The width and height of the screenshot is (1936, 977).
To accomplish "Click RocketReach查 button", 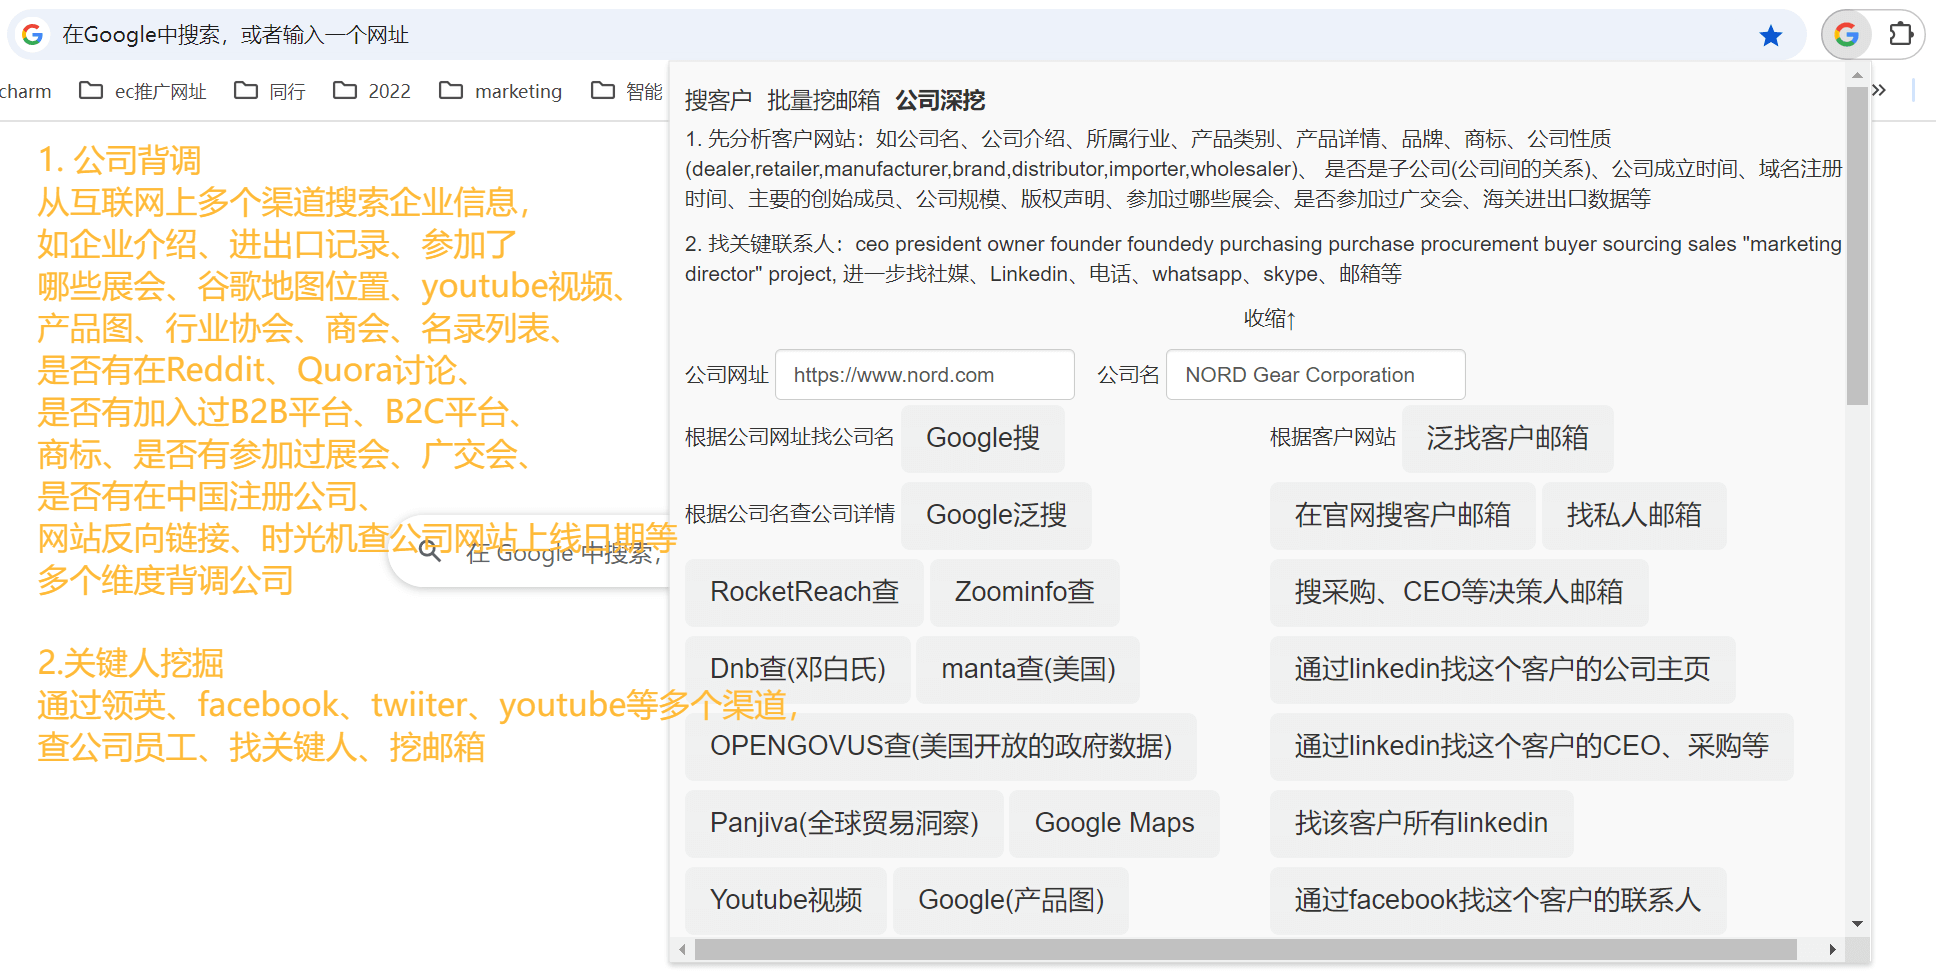I will (804, 592).
